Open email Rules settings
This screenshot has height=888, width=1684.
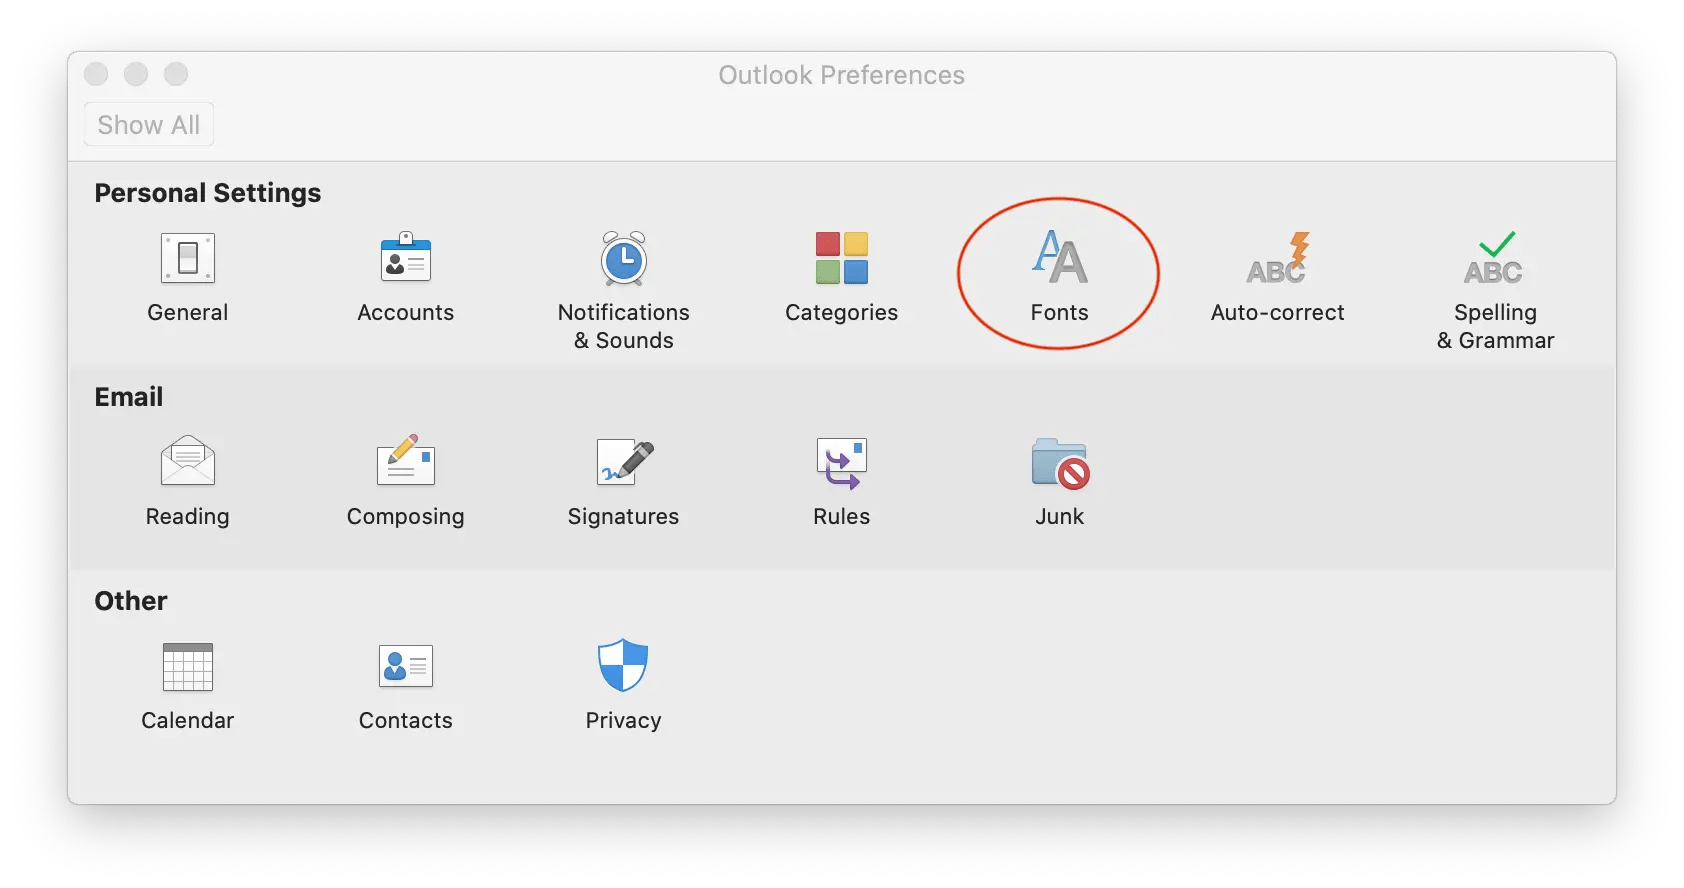[x=841, y=462]
